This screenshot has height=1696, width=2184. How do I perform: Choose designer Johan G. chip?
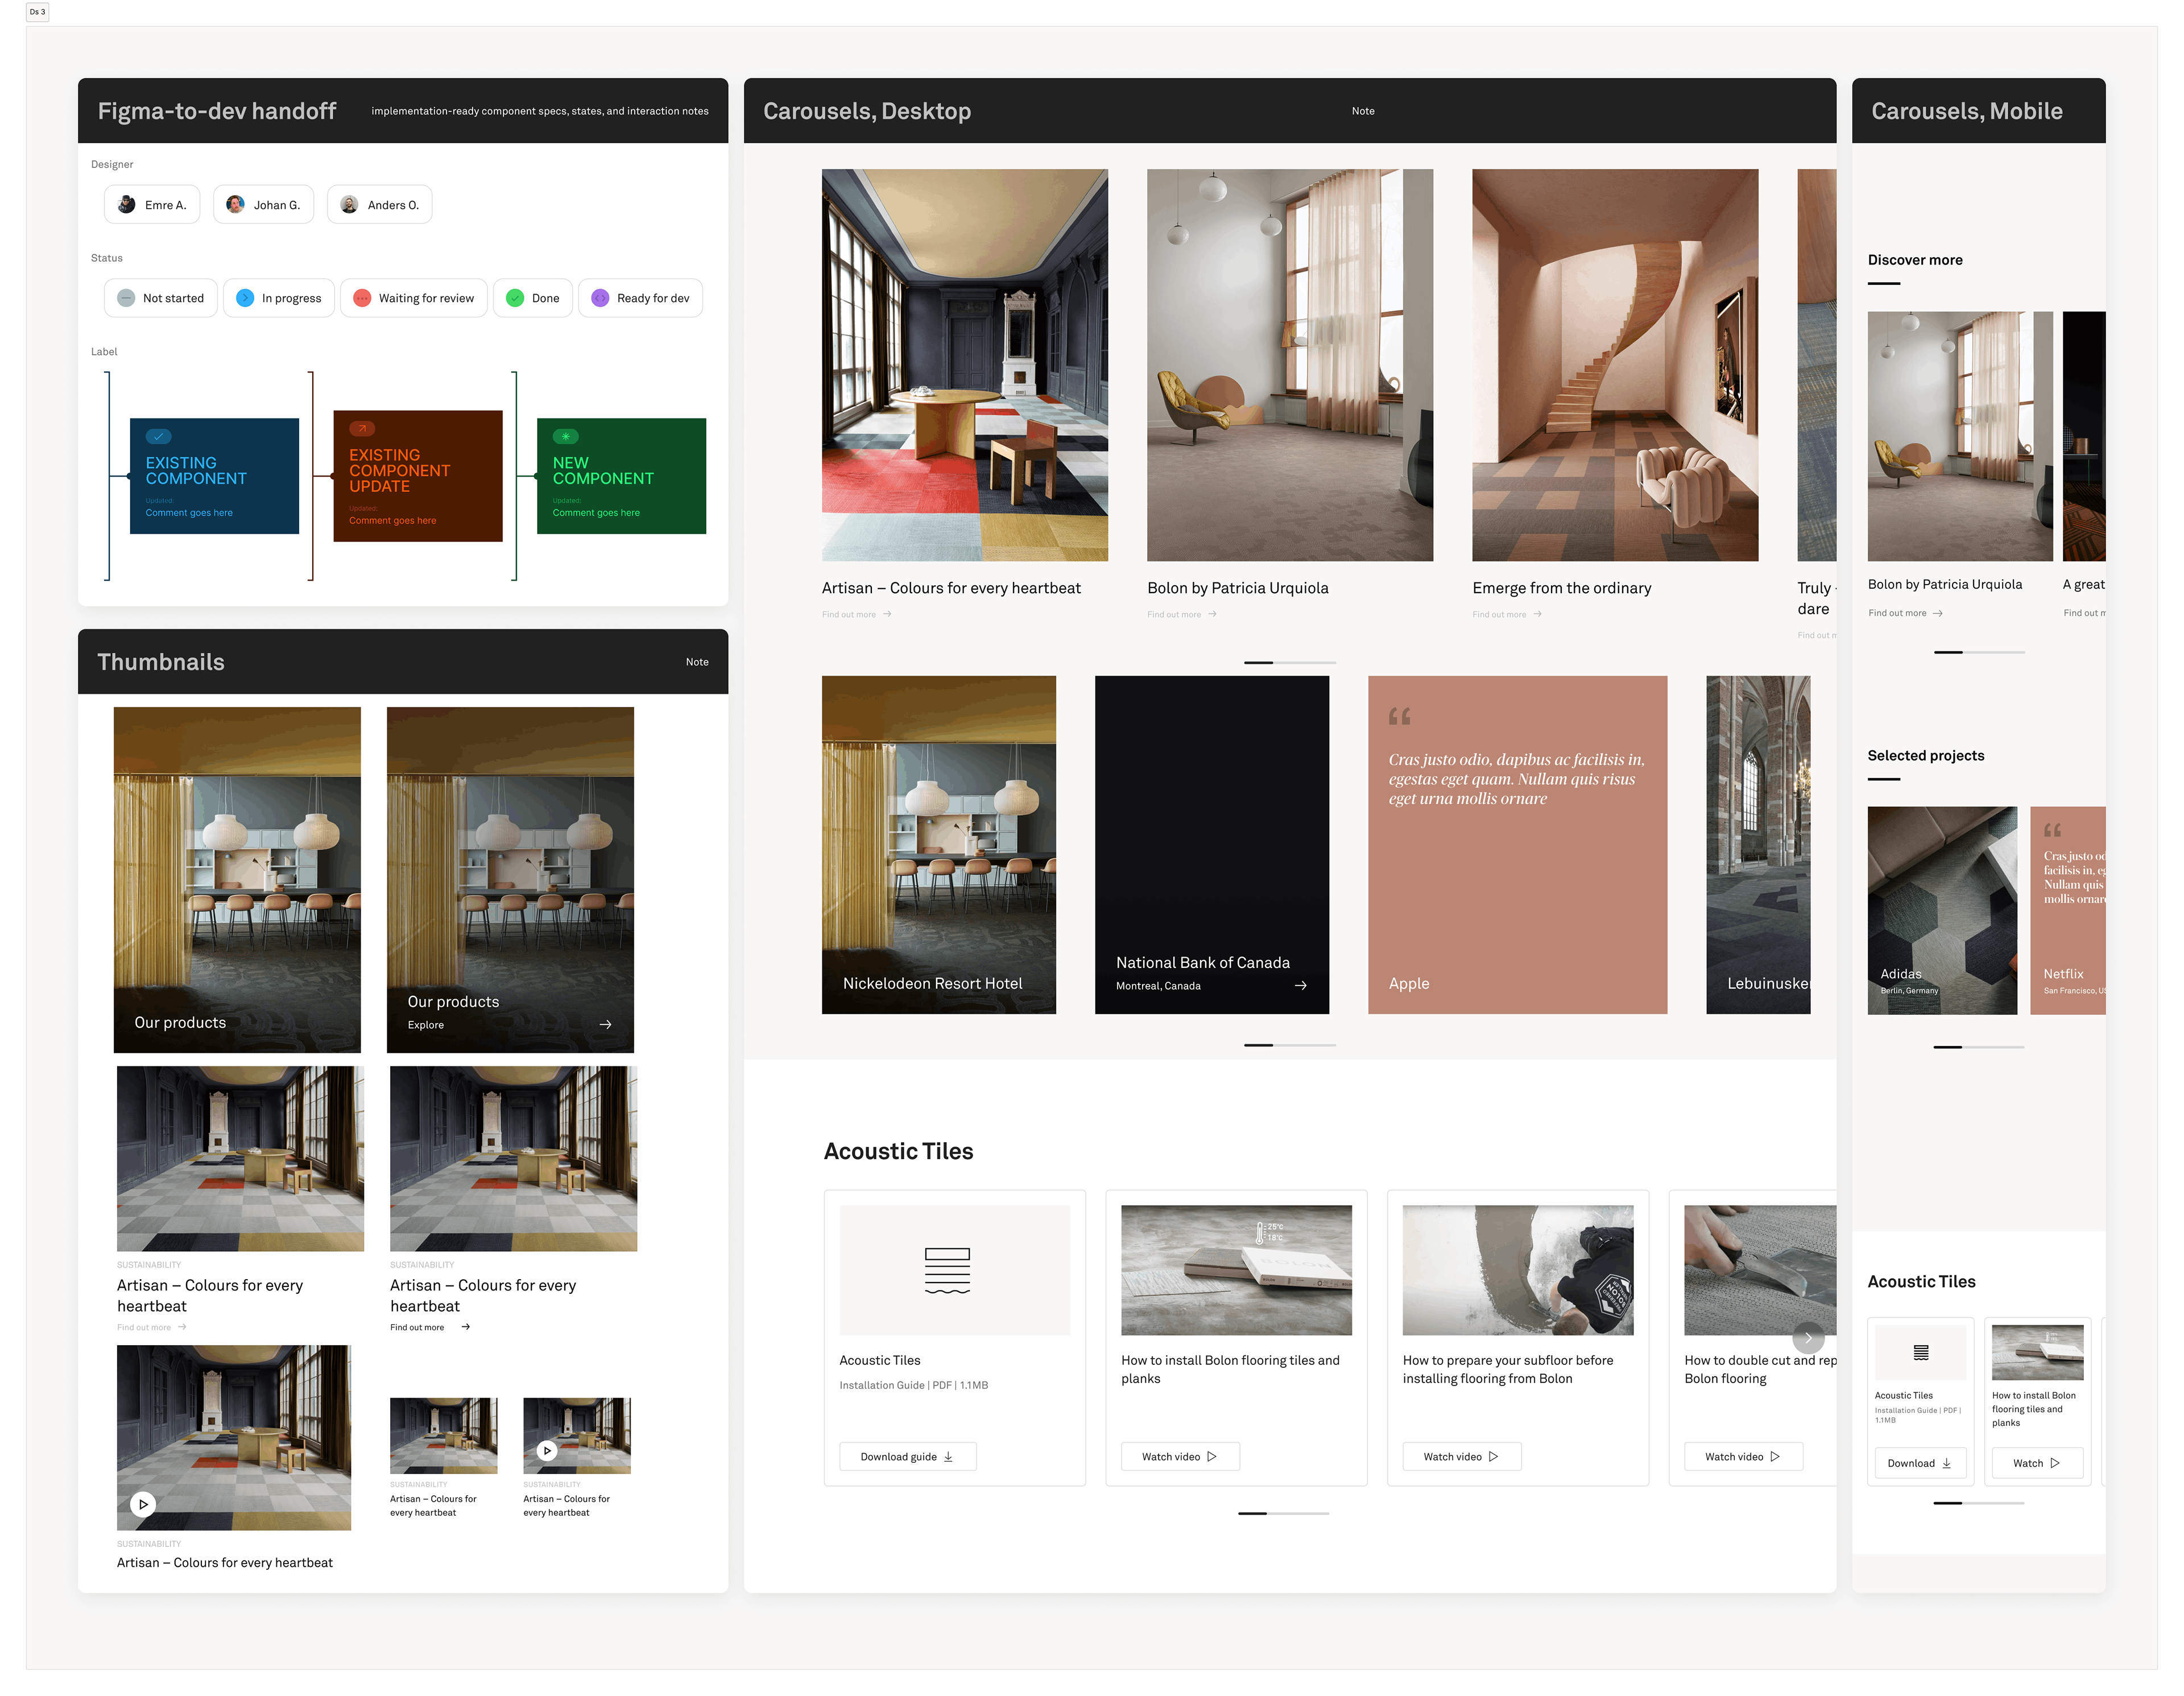[263, 205]
